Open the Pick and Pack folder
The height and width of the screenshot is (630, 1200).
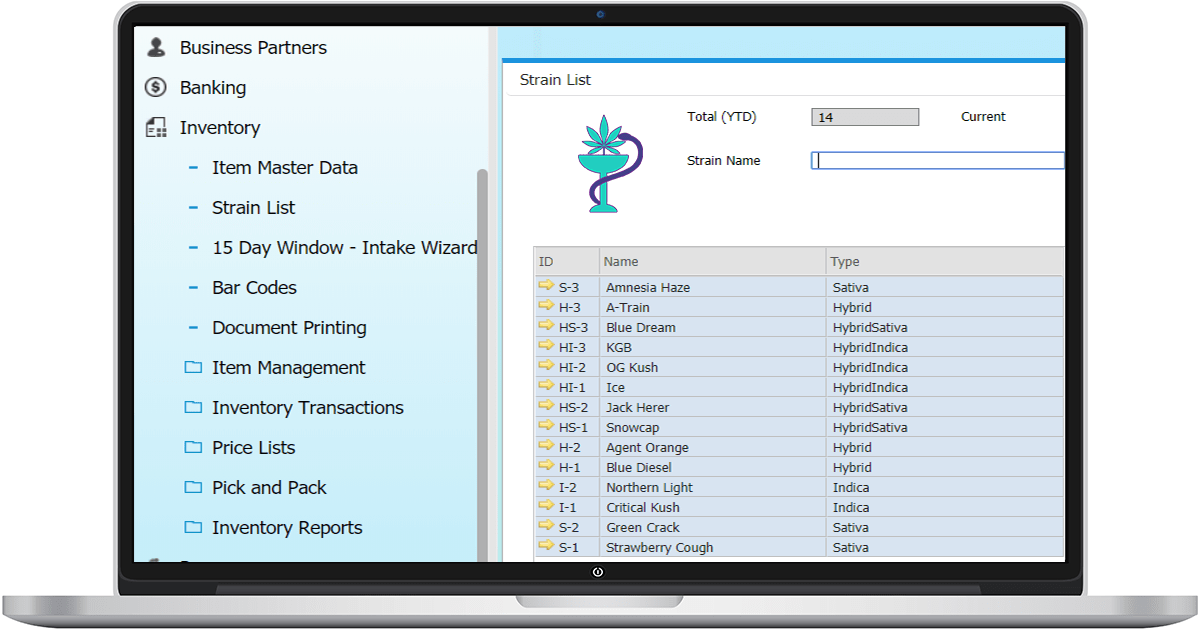point(269,488)
